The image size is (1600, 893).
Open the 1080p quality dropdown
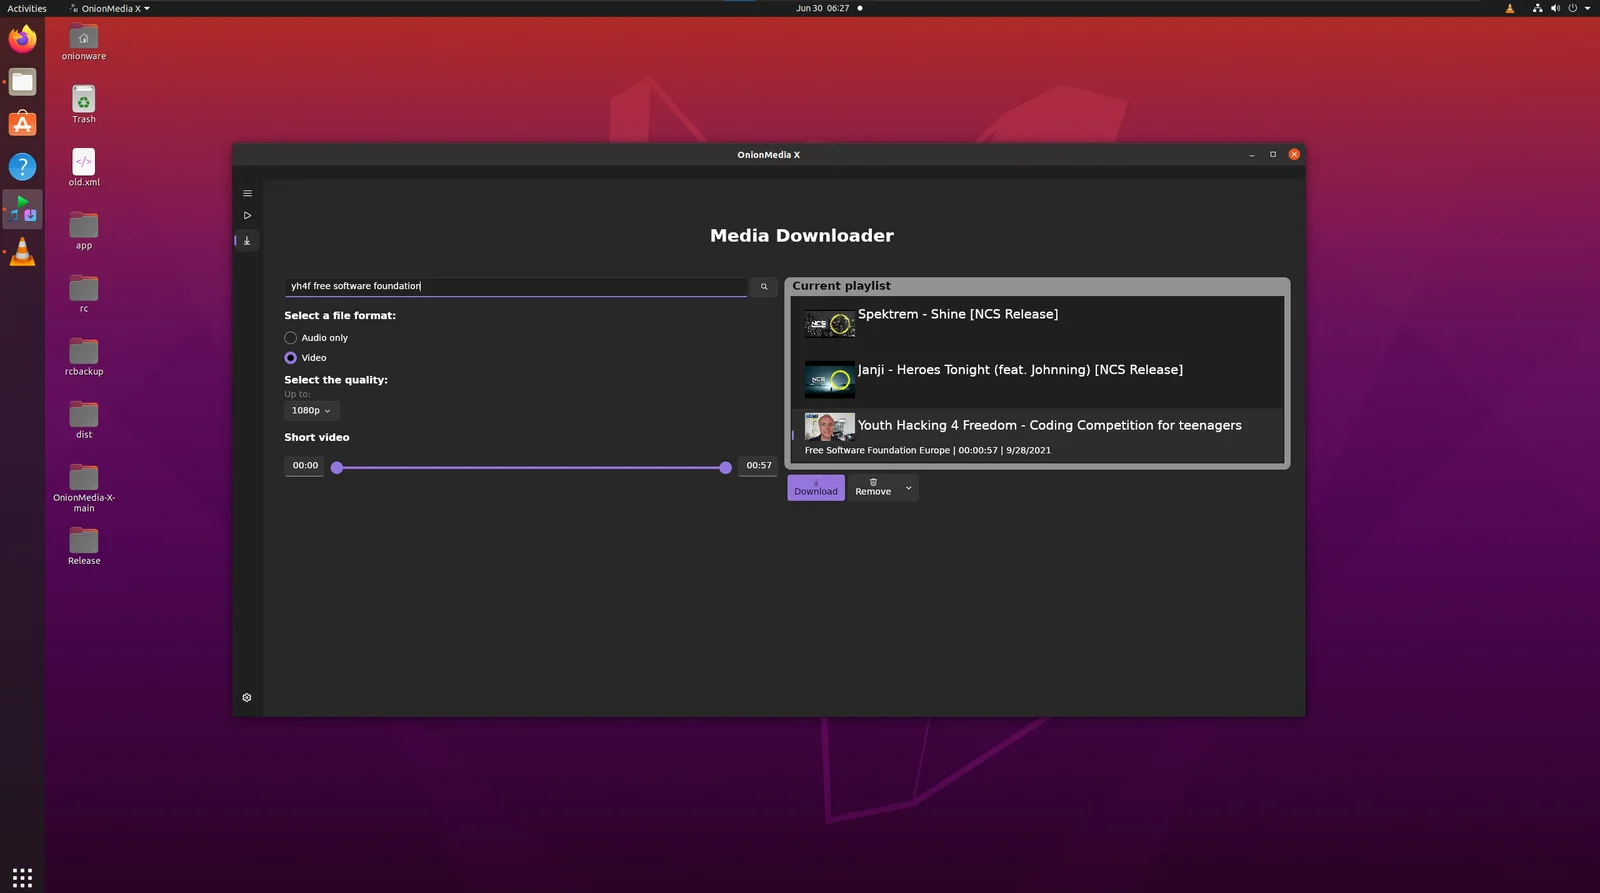[x=311, y=411]
